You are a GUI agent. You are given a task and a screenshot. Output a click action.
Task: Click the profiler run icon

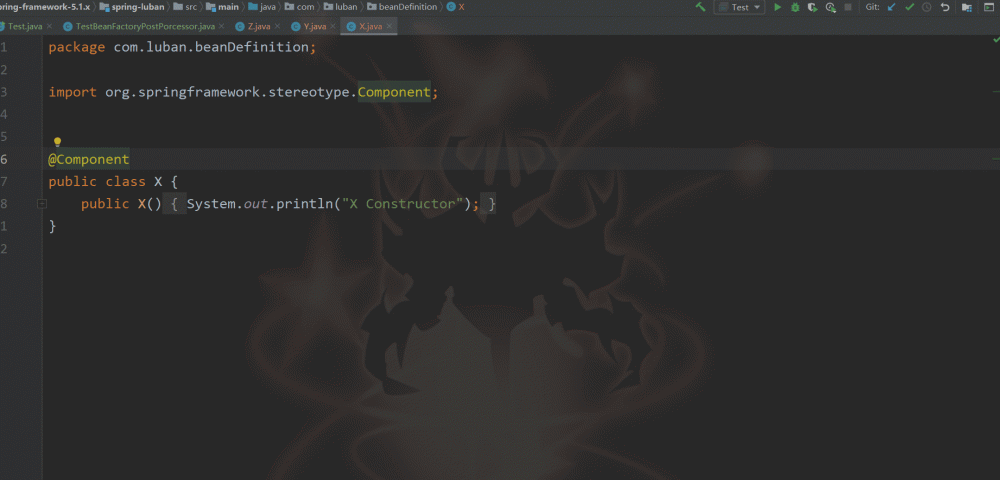click(830, 7)
